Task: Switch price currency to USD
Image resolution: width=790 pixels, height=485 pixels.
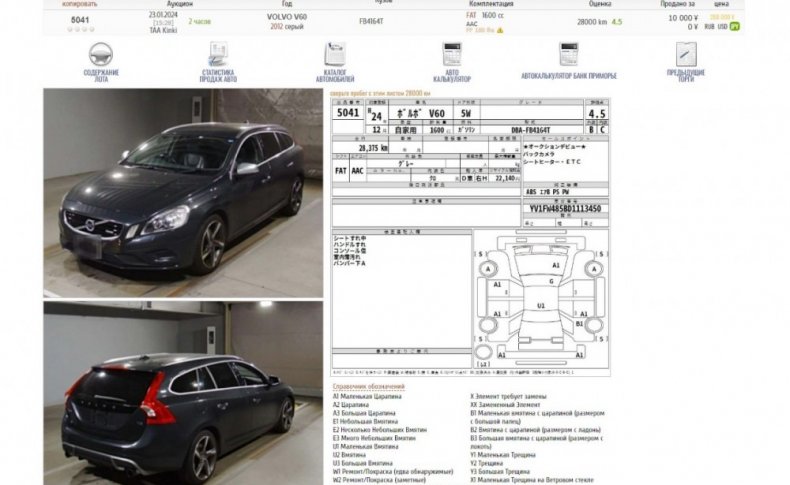Action: click(x=722, y=27)
